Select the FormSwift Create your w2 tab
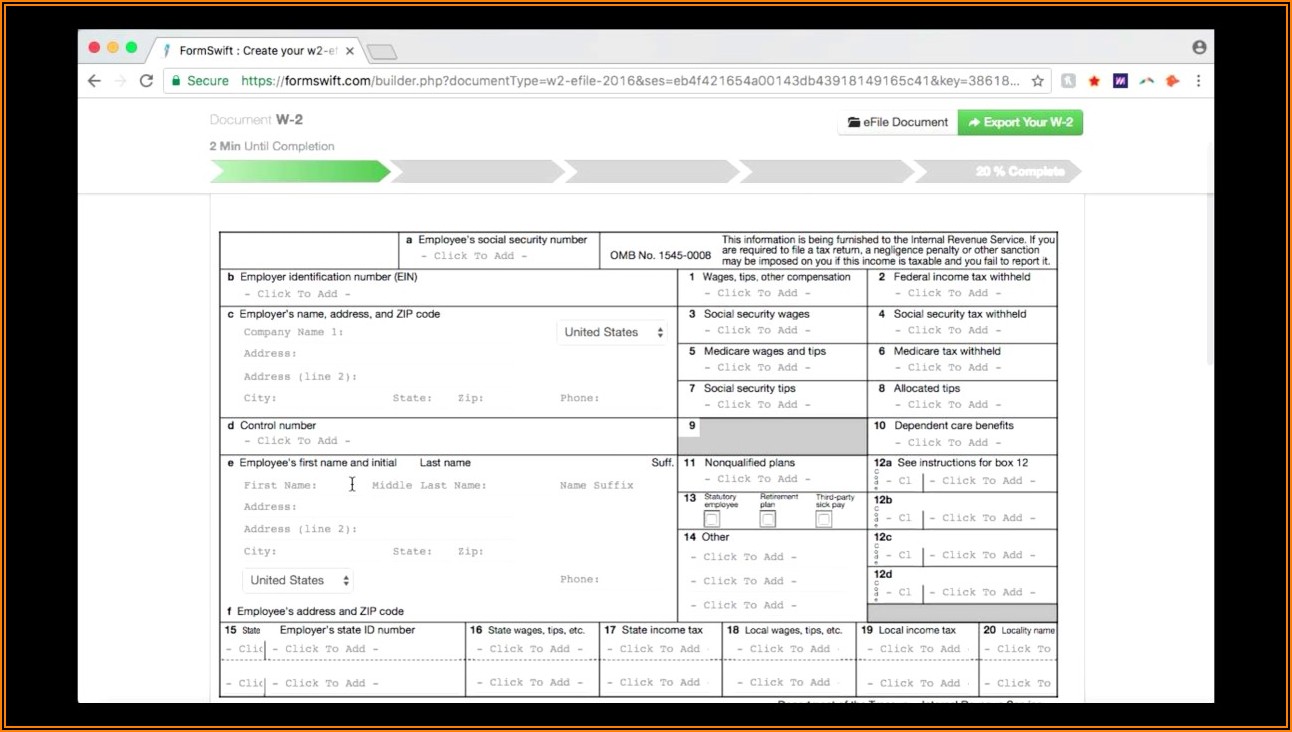The width and height of the screenshot is (1292, 732). (x=256, y=51)
